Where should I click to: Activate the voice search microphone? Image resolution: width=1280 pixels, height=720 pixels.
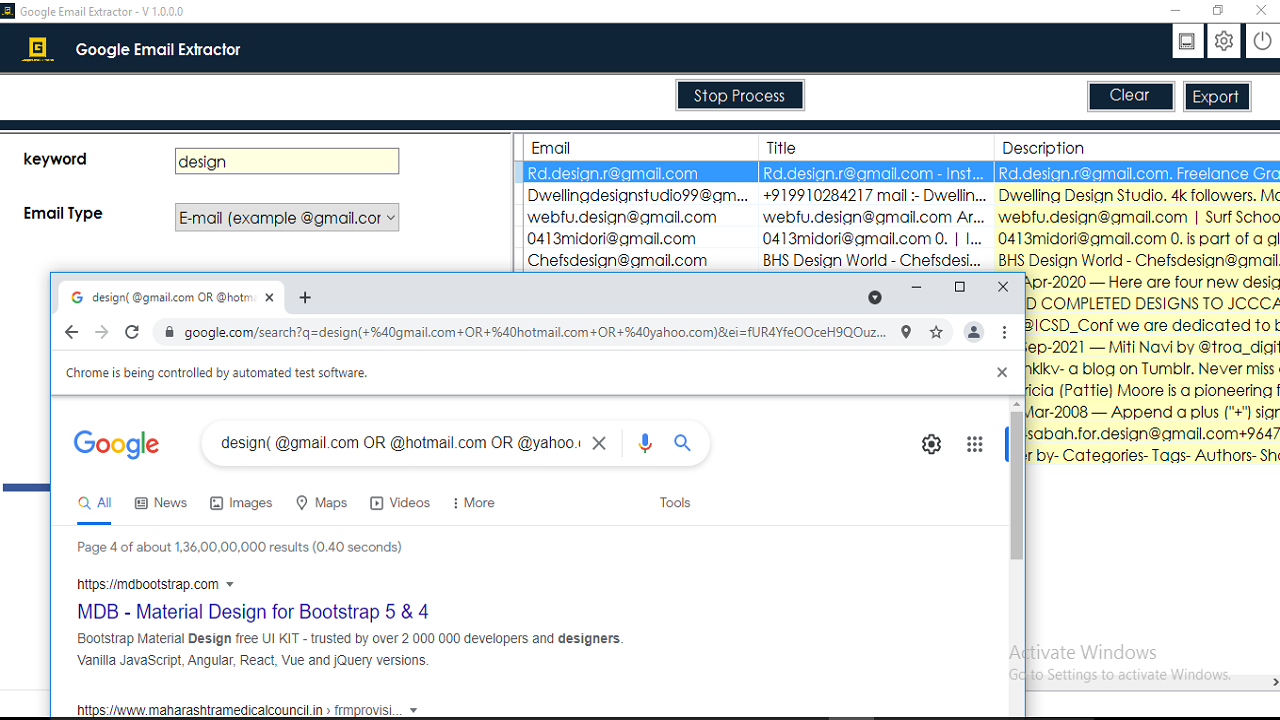[x=644, y=442]
